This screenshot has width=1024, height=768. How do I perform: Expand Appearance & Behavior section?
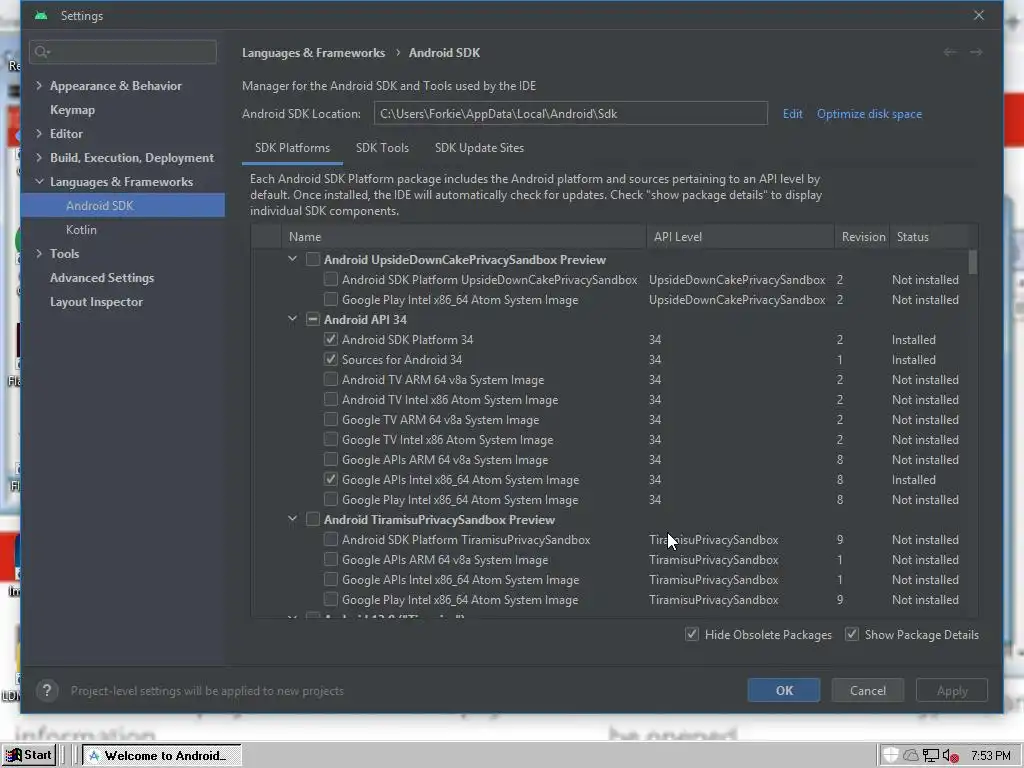tap(39, 86)
